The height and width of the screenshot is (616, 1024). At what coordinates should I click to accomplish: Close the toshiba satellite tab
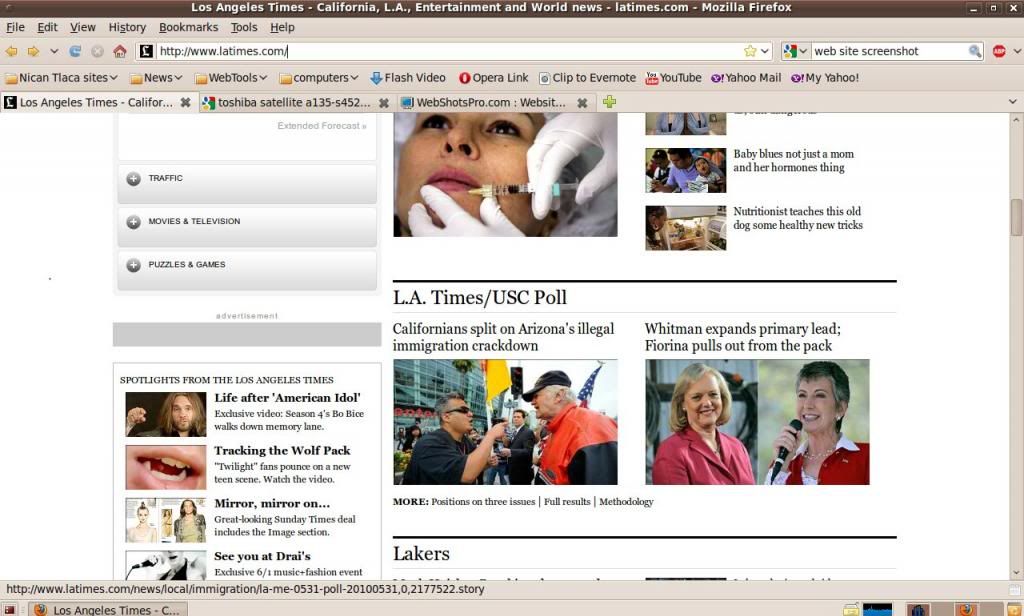pos(384,103)
